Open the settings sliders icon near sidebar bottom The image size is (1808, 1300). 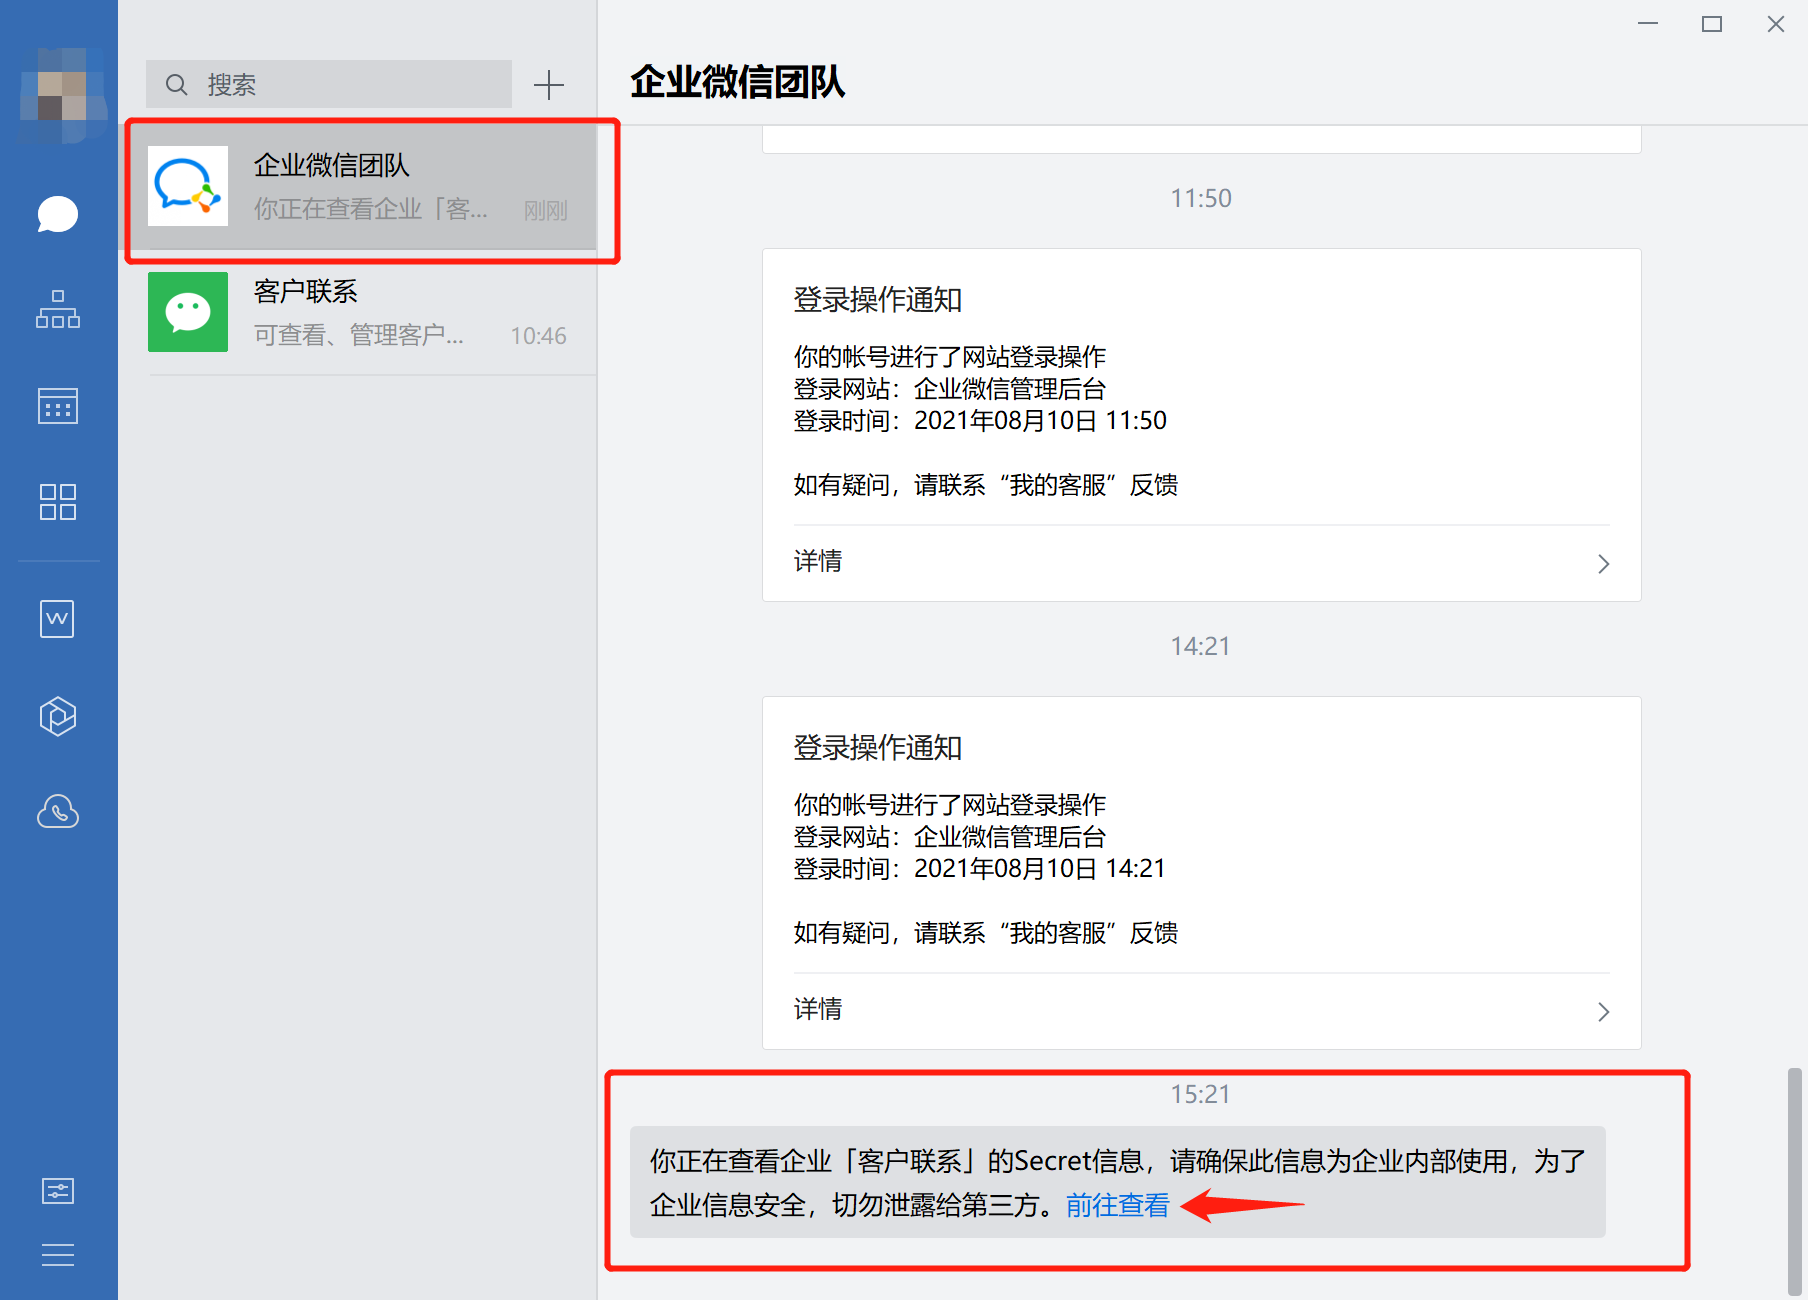point(58,1191)
